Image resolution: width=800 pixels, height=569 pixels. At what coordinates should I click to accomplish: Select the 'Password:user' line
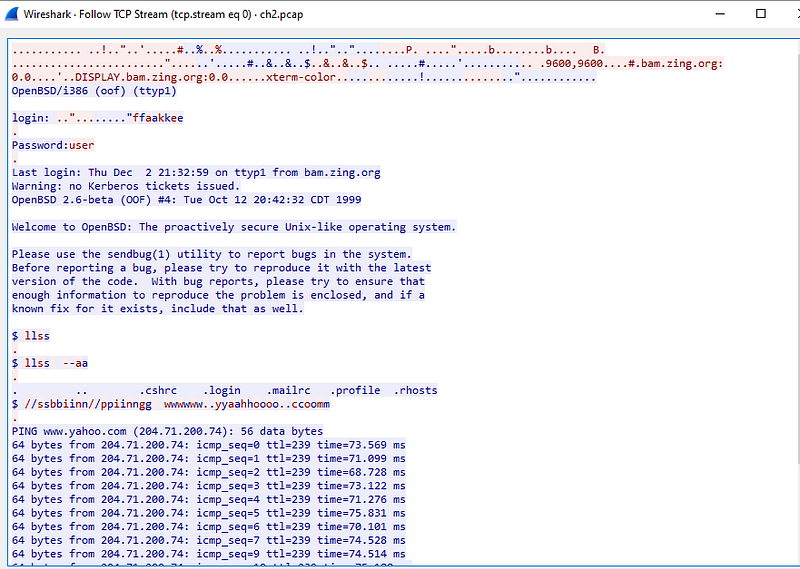click(53, 145)
